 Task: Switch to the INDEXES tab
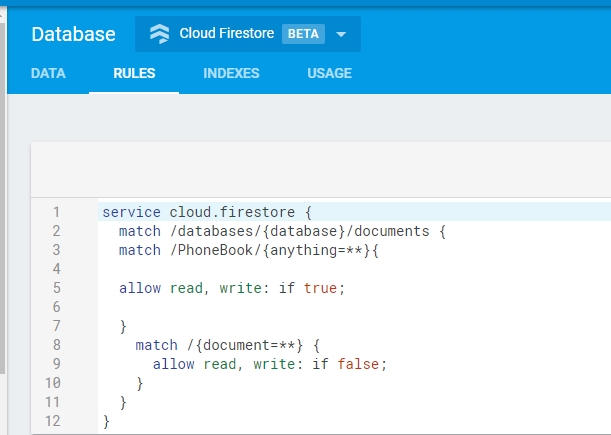tap(231, 73)
